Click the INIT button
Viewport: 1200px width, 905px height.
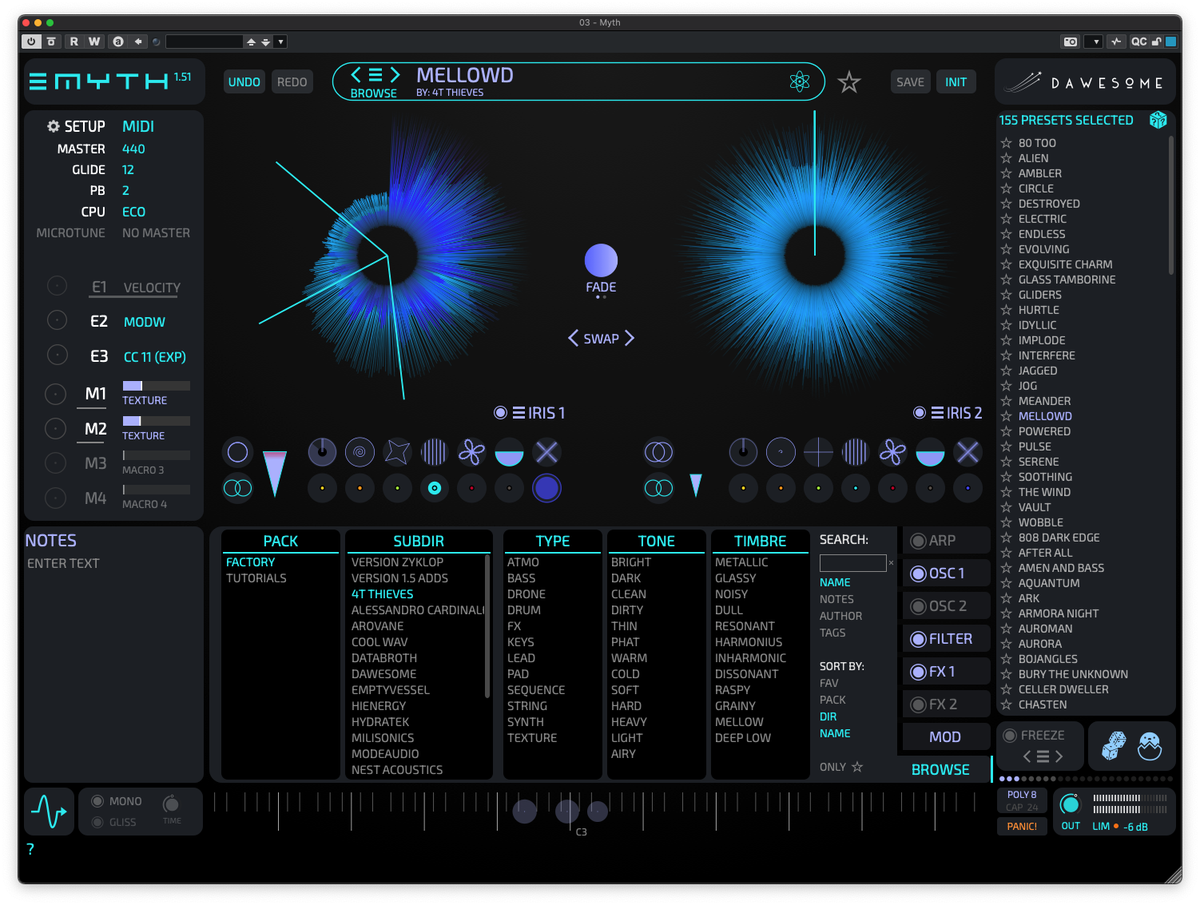(956, 82)
